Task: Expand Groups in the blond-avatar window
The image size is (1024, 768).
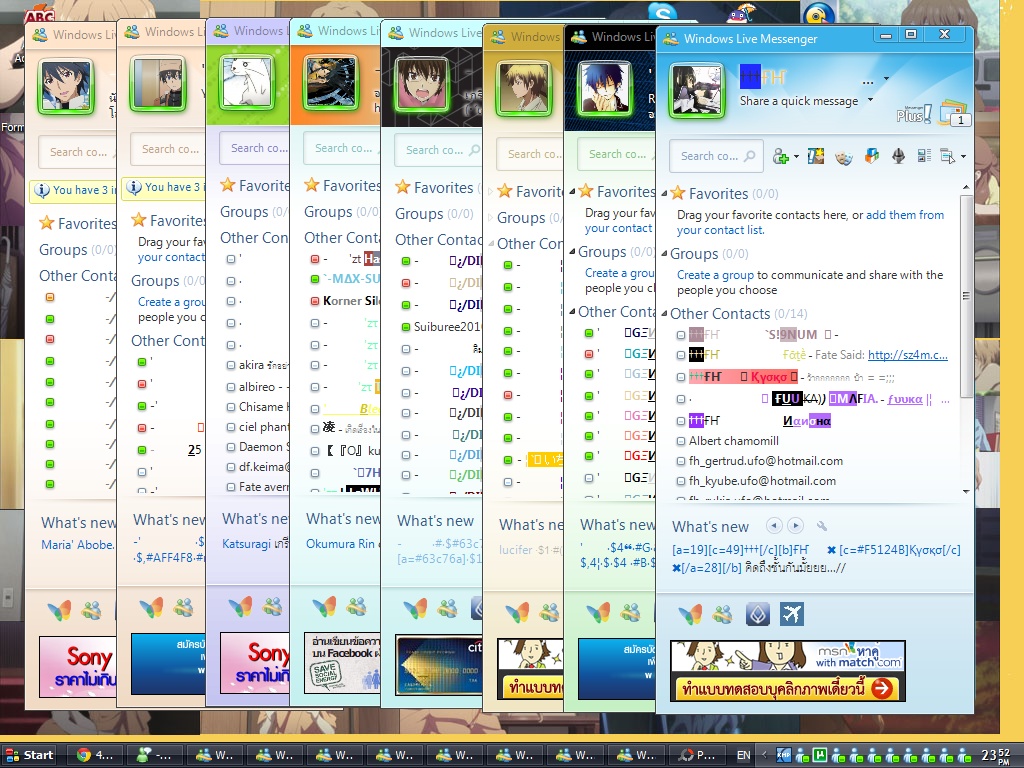Action: (x=491, y=217)
